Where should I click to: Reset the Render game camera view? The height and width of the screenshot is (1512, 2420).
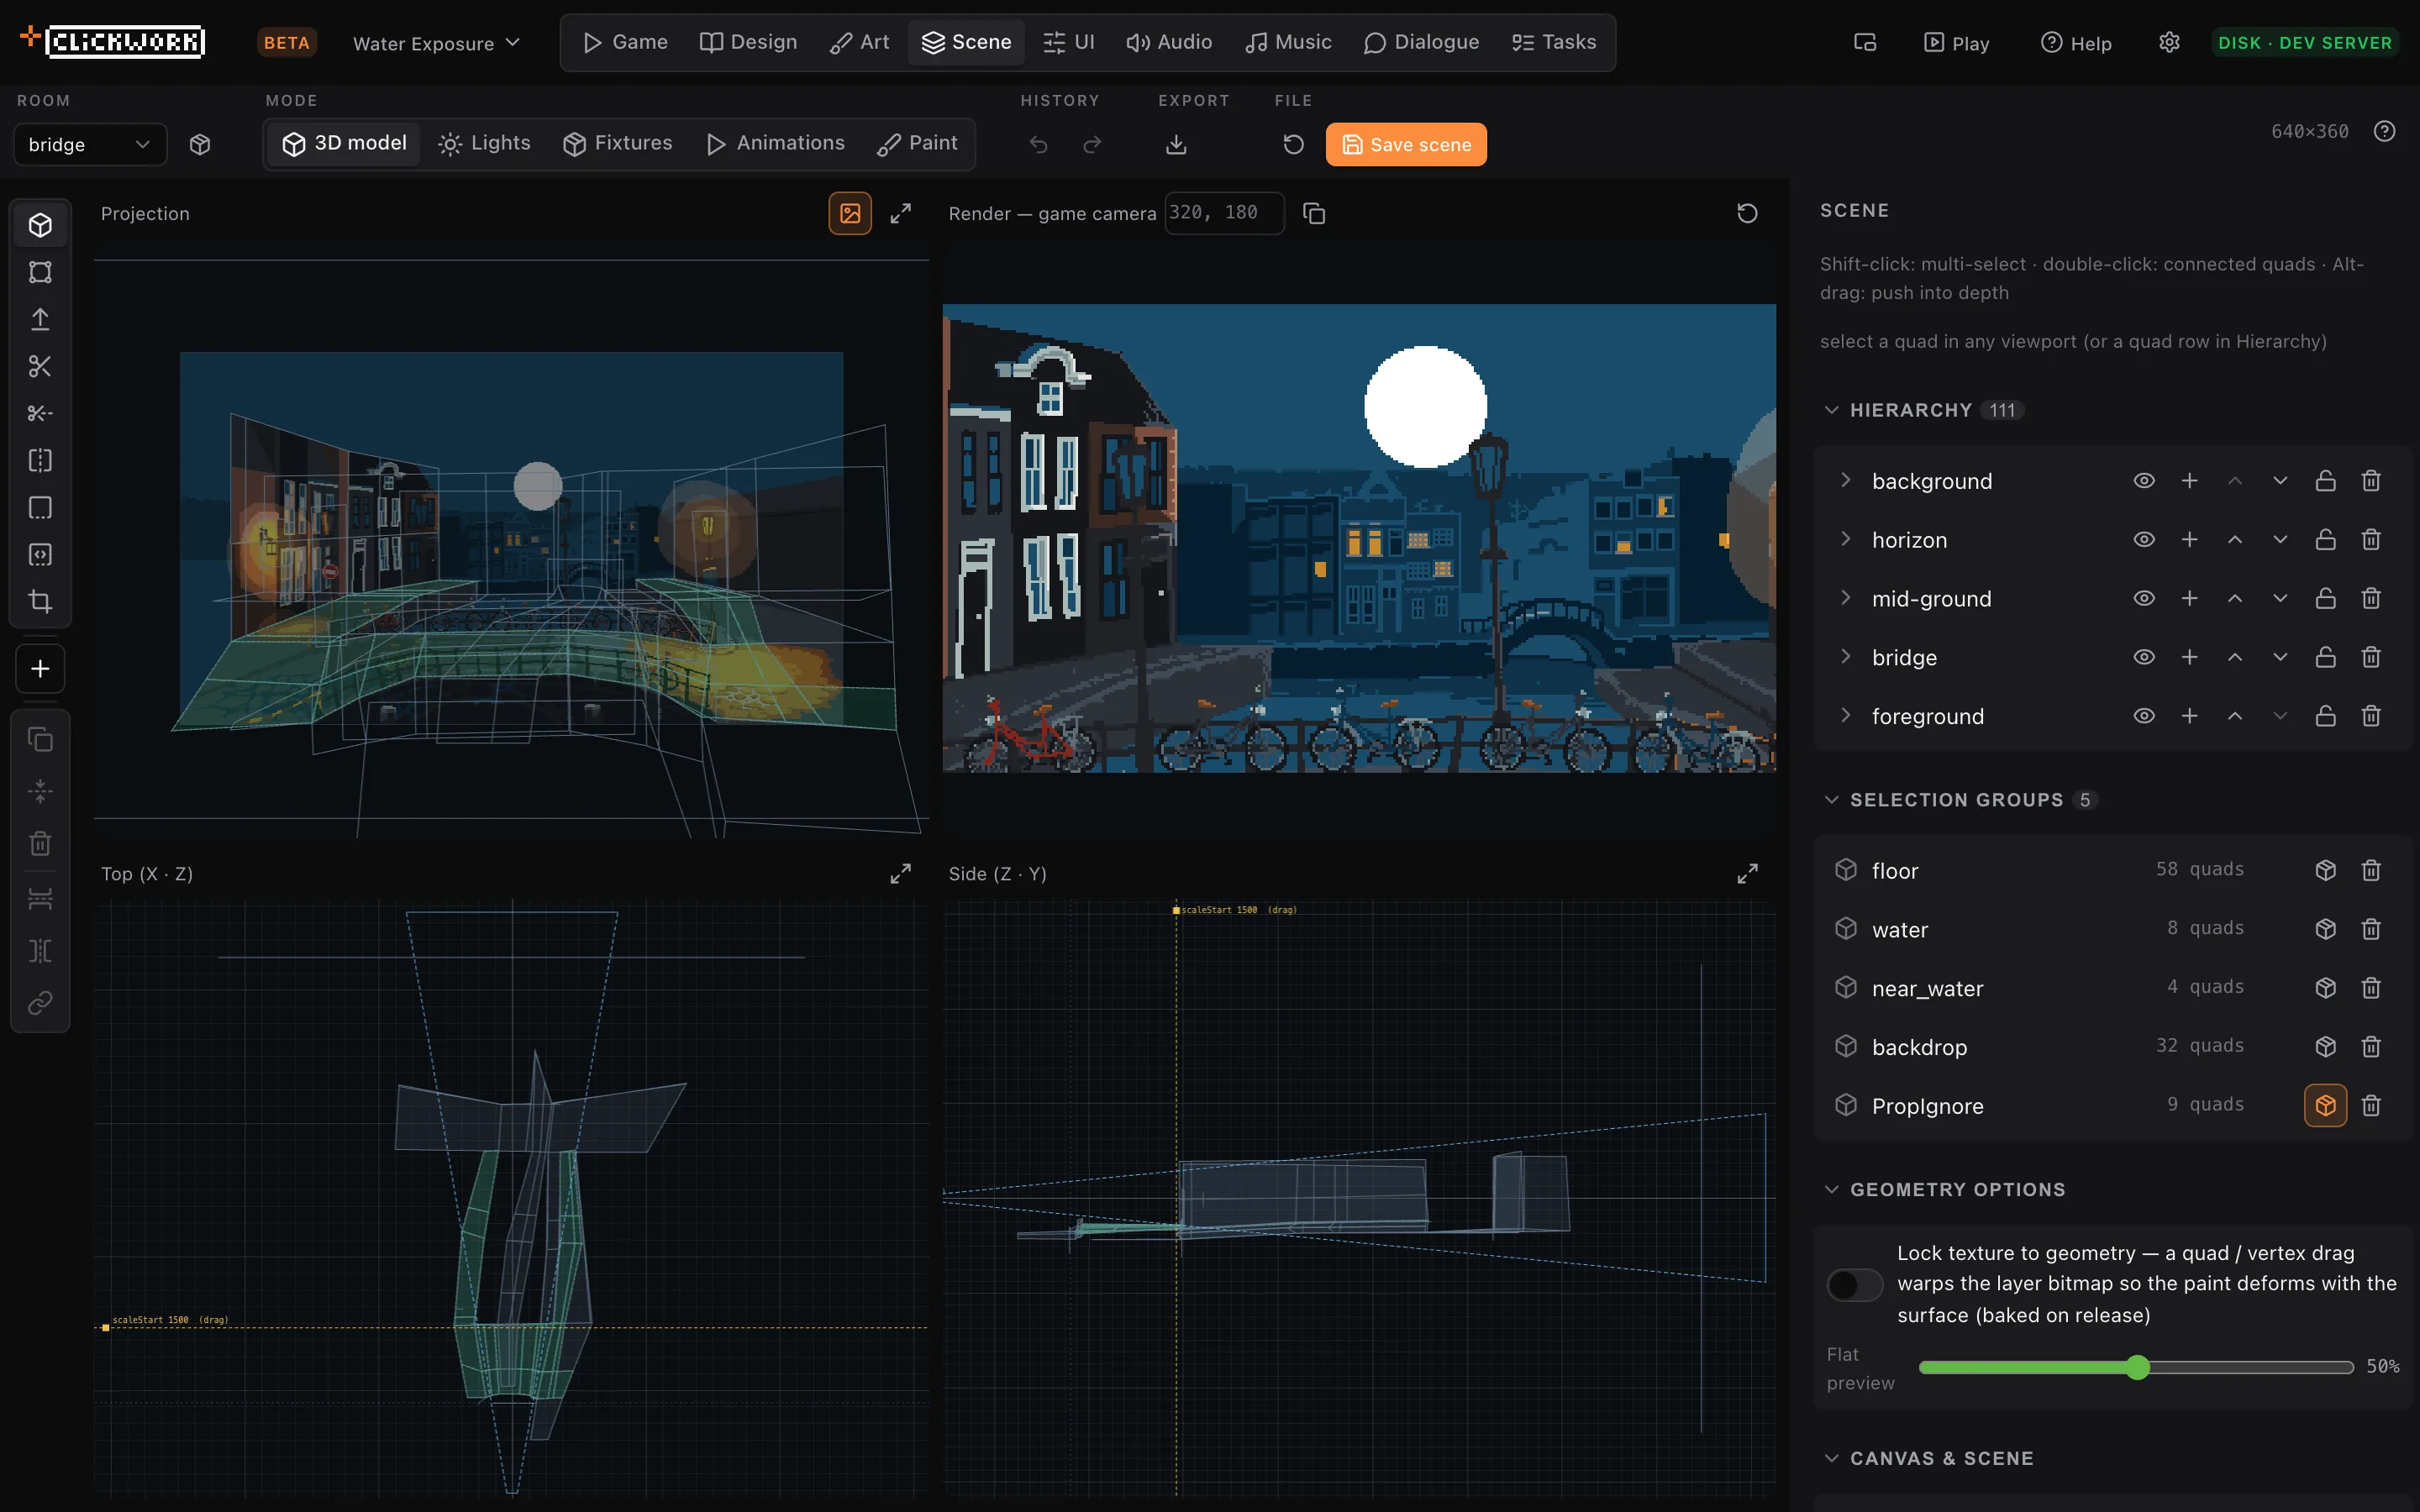tap(1747, 213)
